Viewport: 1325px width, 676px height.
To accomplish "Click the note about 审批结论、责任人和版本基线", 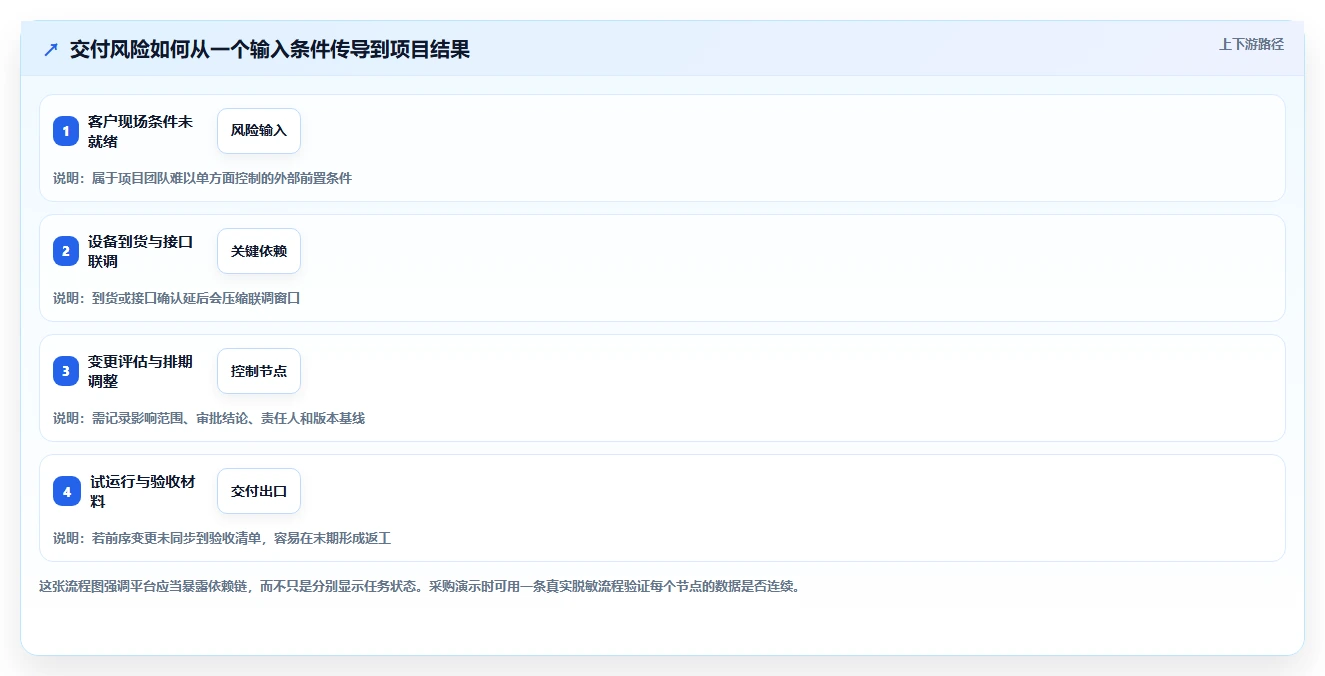I will tap(208, 418).
